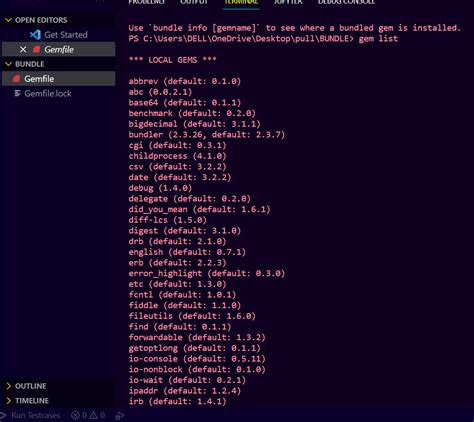474x422 pixels.
Task: Click the warnings triangle icon in status bar
Action: 94,415
